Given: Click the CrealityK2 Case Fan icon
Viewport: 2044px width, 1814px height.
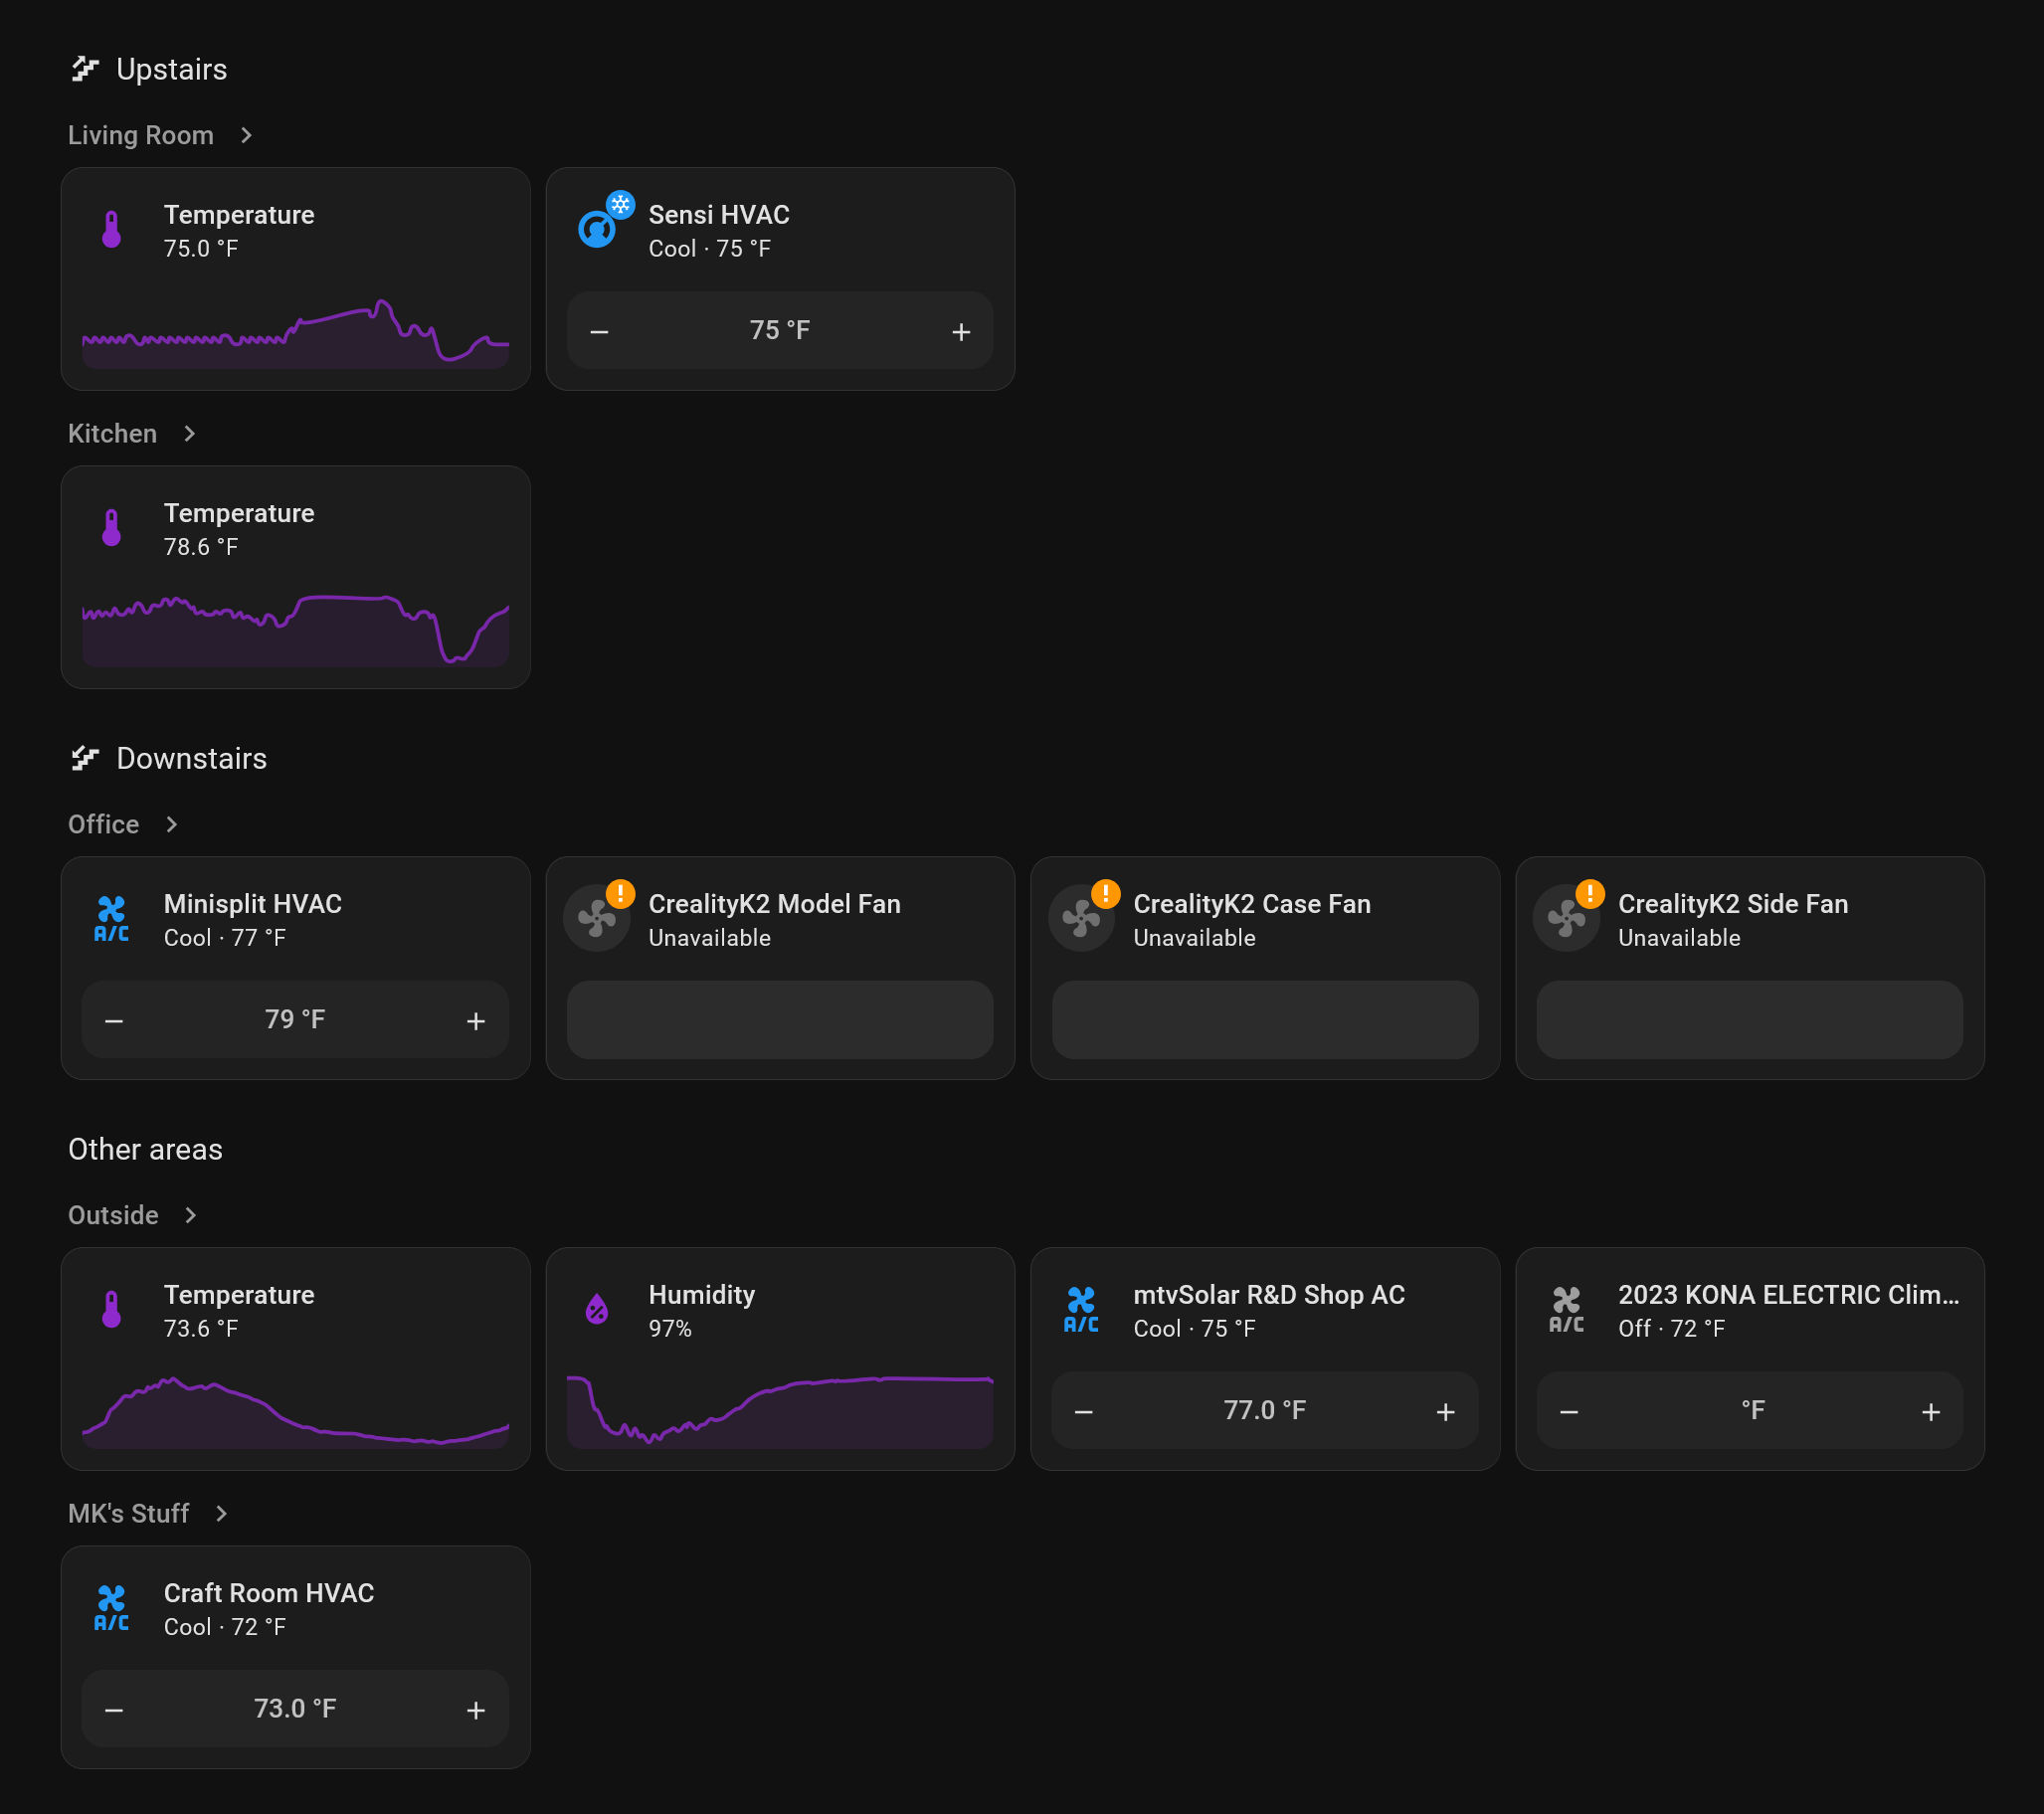Looking at the screenshot, I should [1081, 918].
